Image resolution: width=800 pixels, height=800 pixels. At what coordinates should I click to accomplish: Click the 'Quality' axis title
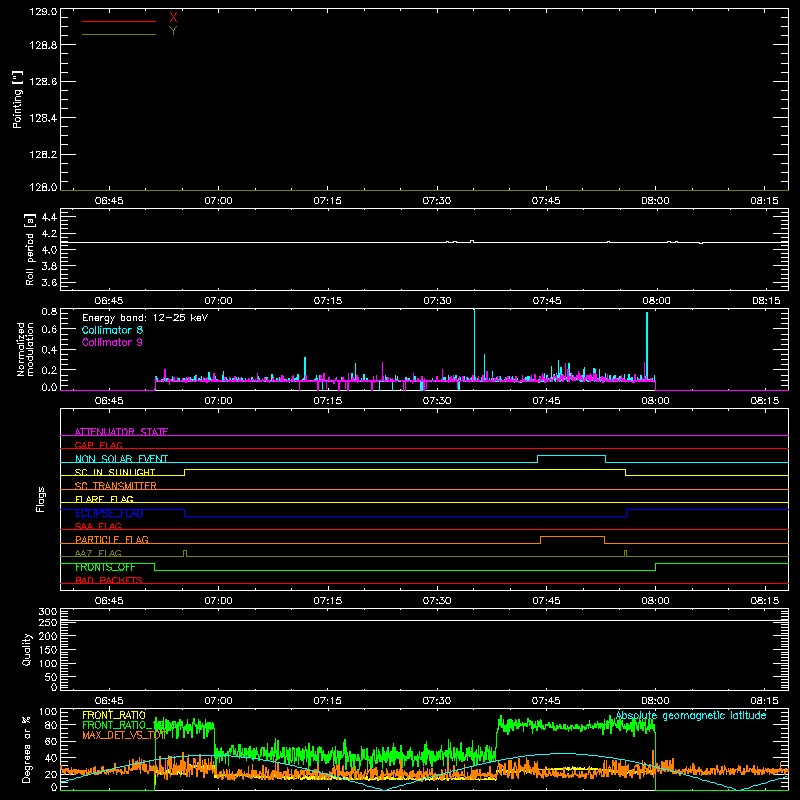pyautogui.click(x=27, y=649)
